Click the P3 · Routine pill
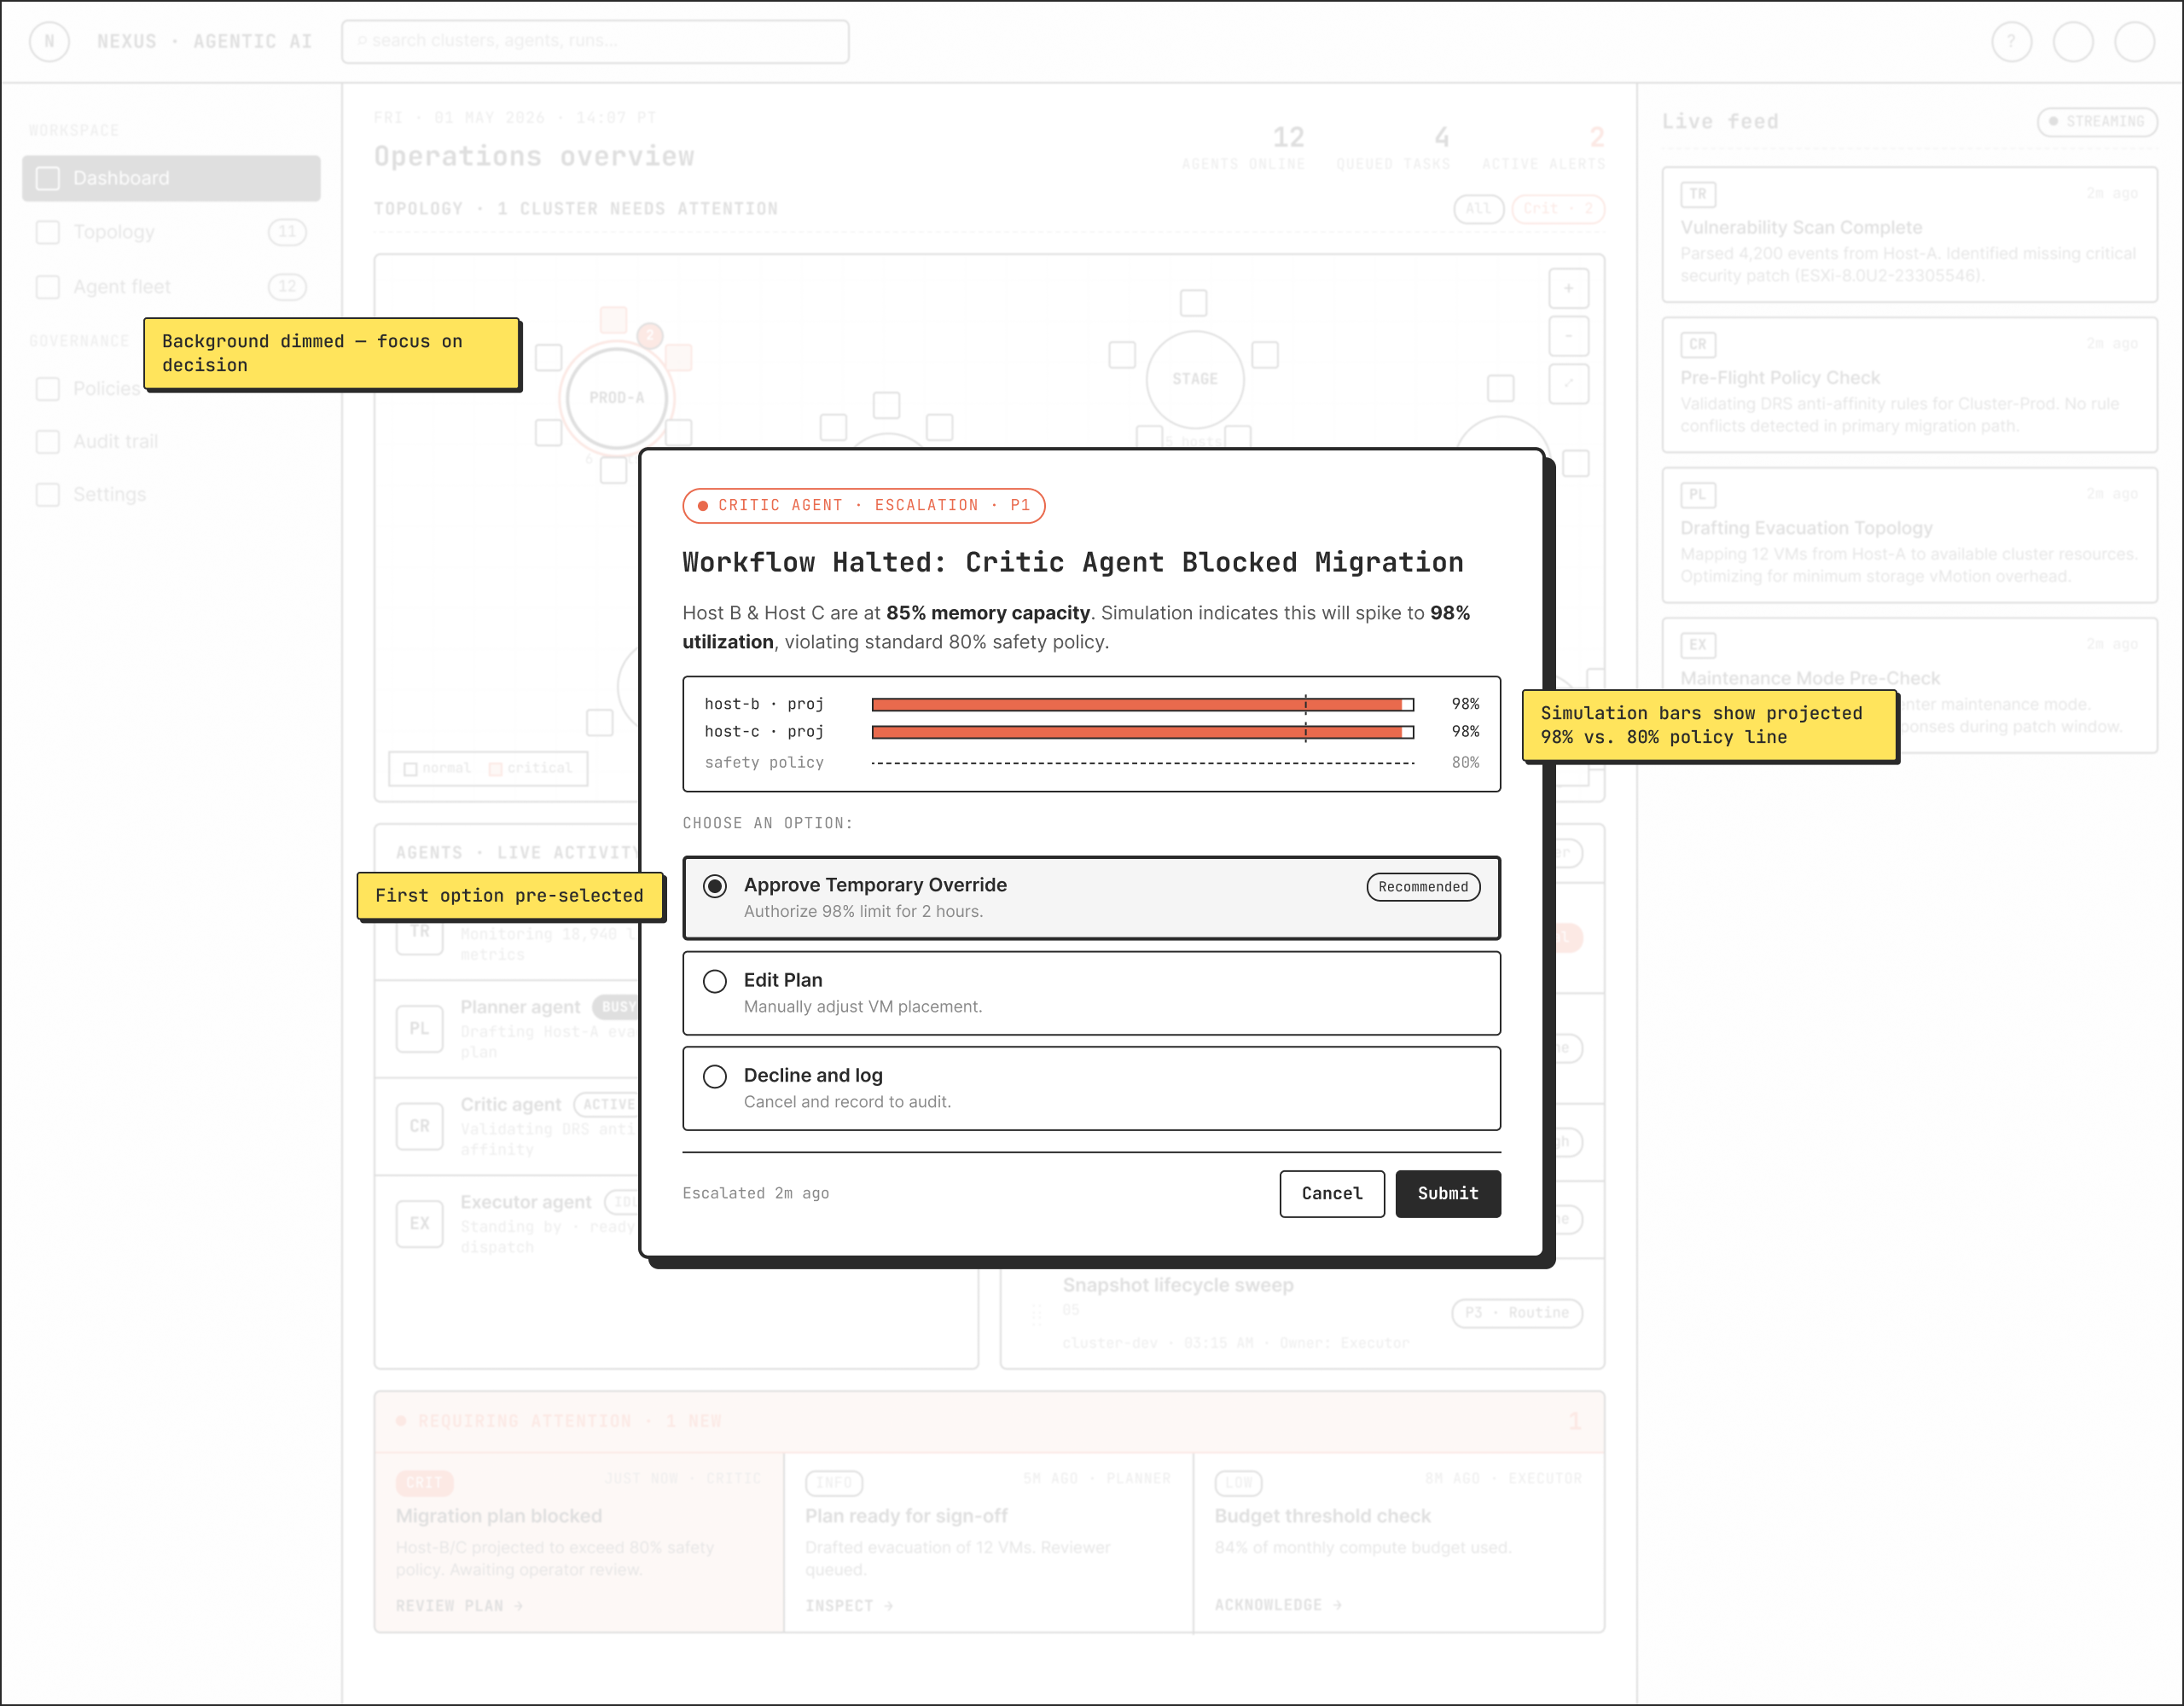The image size is (2184, 1706). [1517, 1313]
